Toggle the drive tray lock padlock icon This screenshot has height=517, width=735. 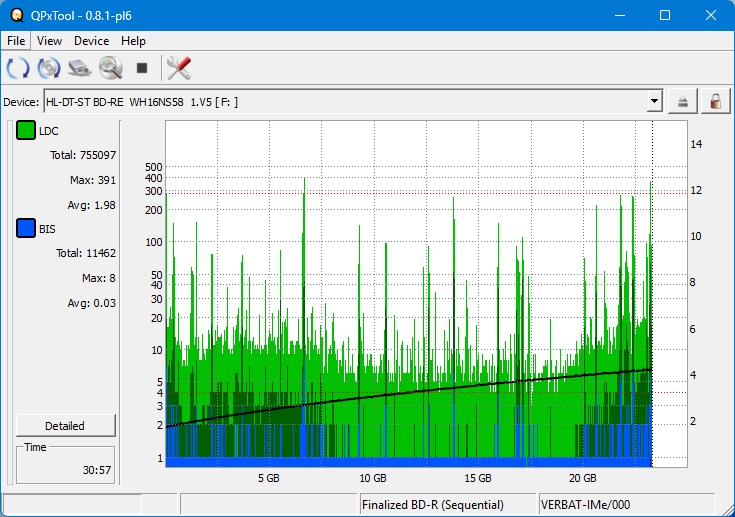715,101
